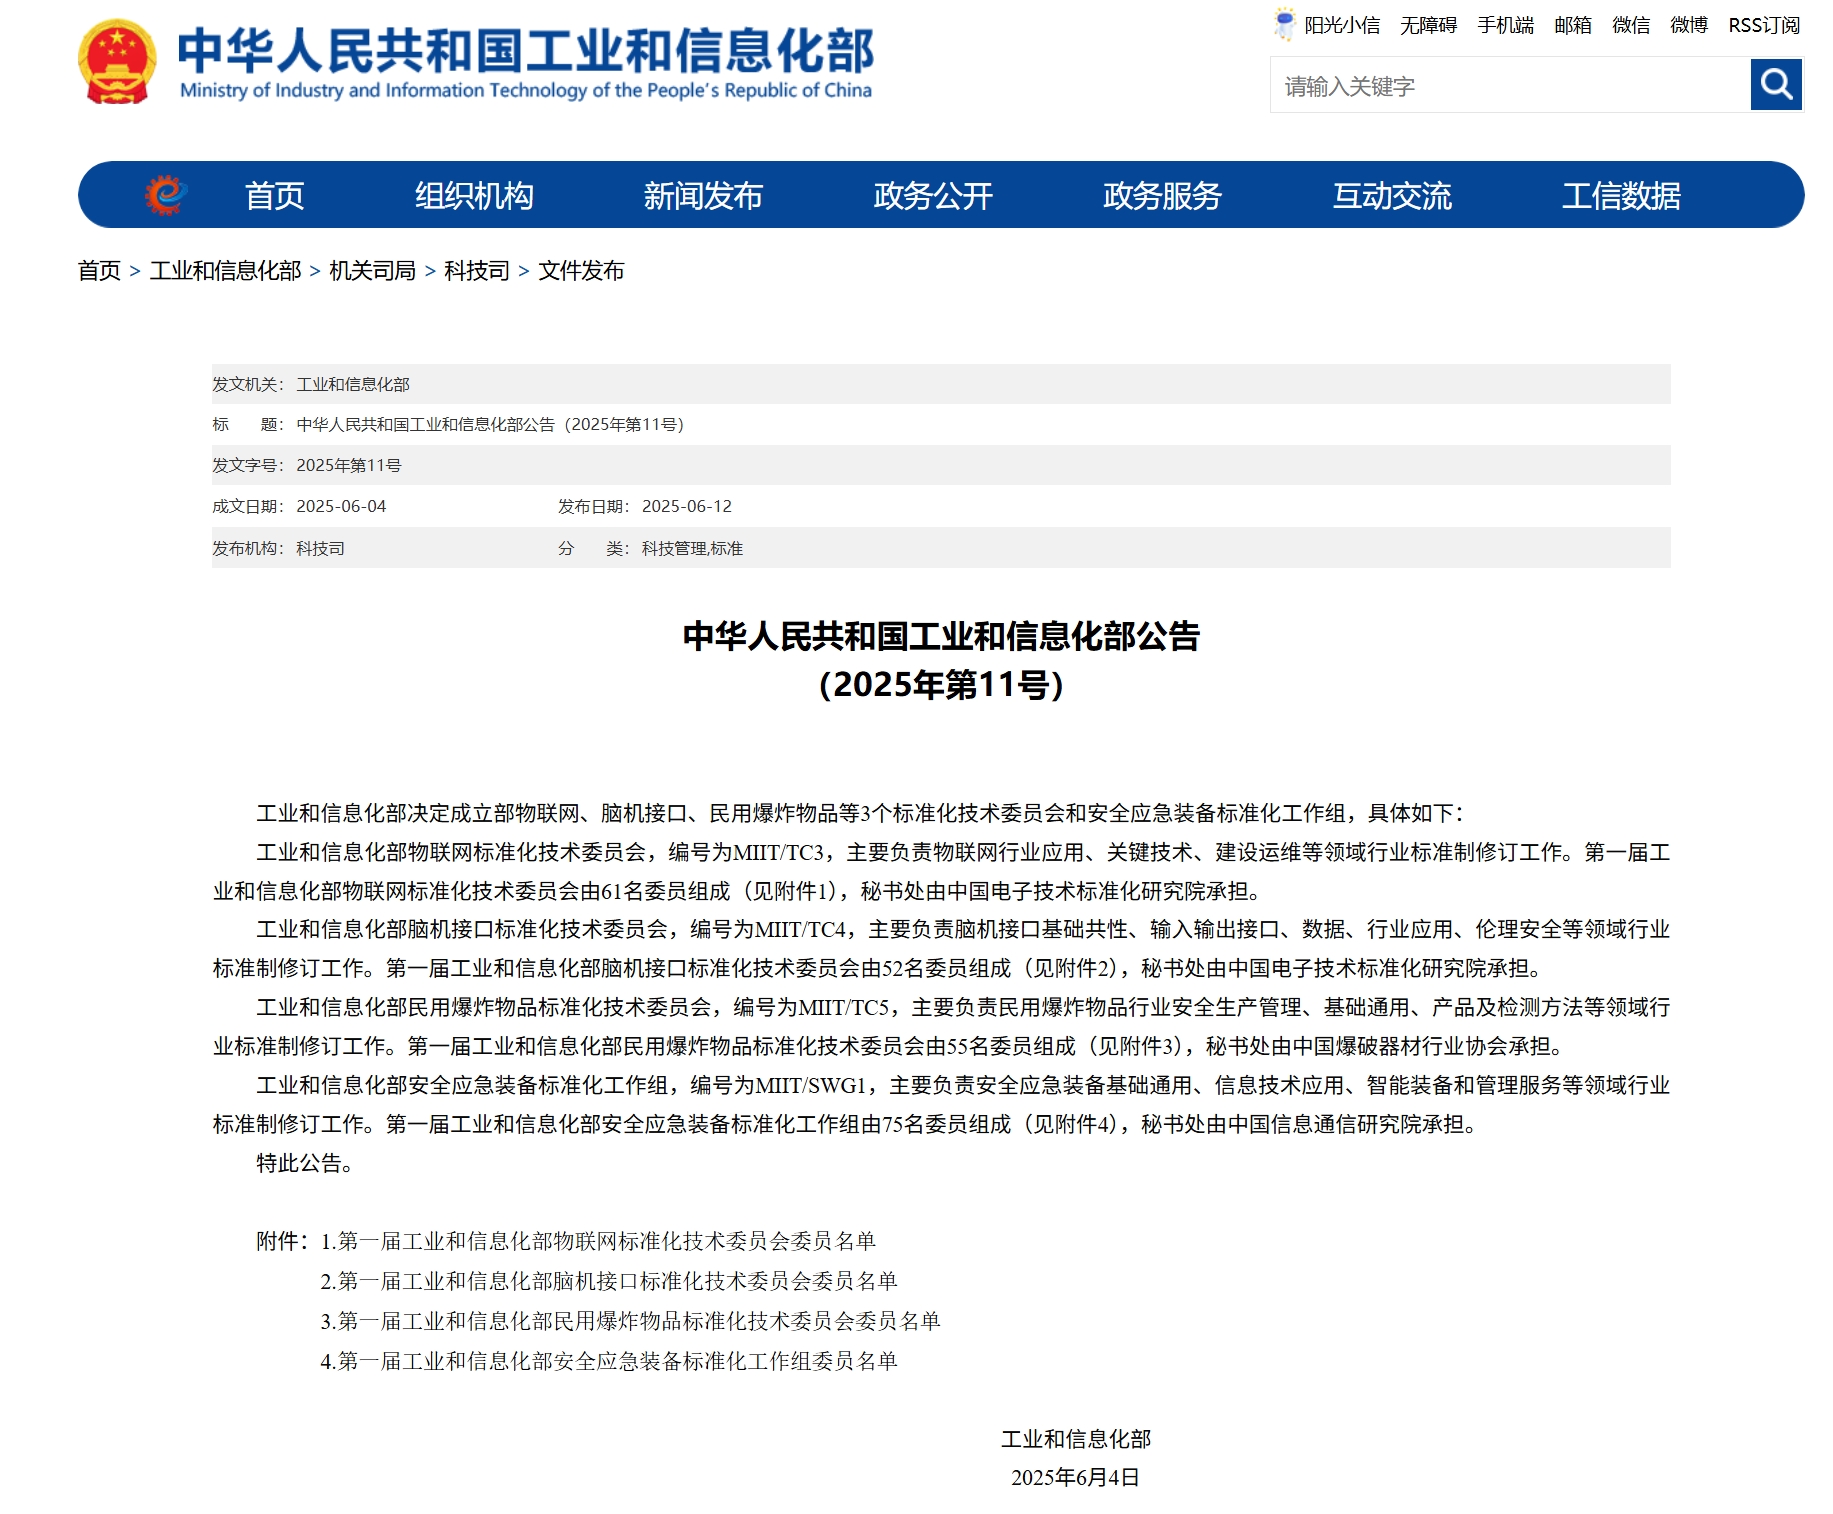This screenshot has width=1833, height=1514.
Task: Click the heading line (2025年第11号)
Action: pyautogui.click(x=941, y=685)
